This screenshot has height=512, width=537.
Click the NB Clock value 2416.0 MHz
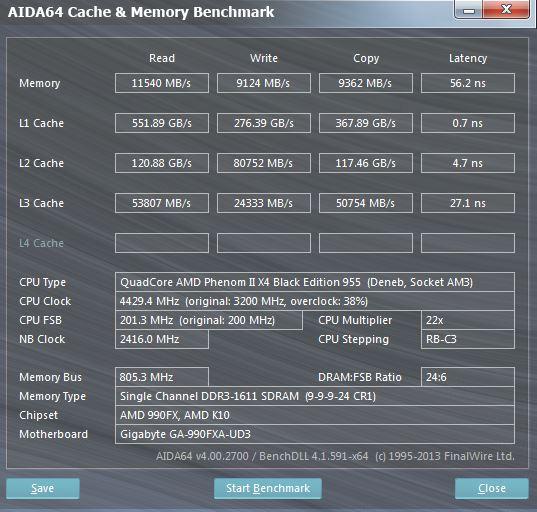tap(162, 339)
